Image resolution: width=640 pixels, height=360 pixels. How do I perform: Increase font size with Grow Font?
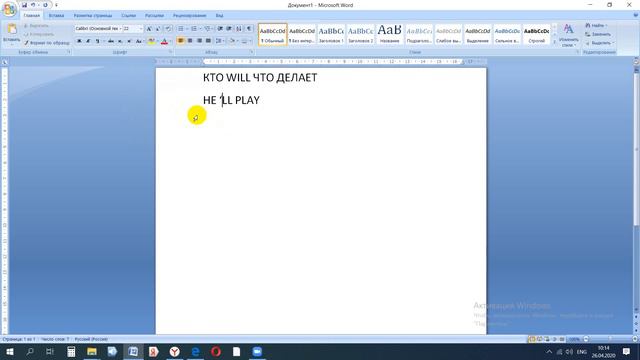pos(149,29)
